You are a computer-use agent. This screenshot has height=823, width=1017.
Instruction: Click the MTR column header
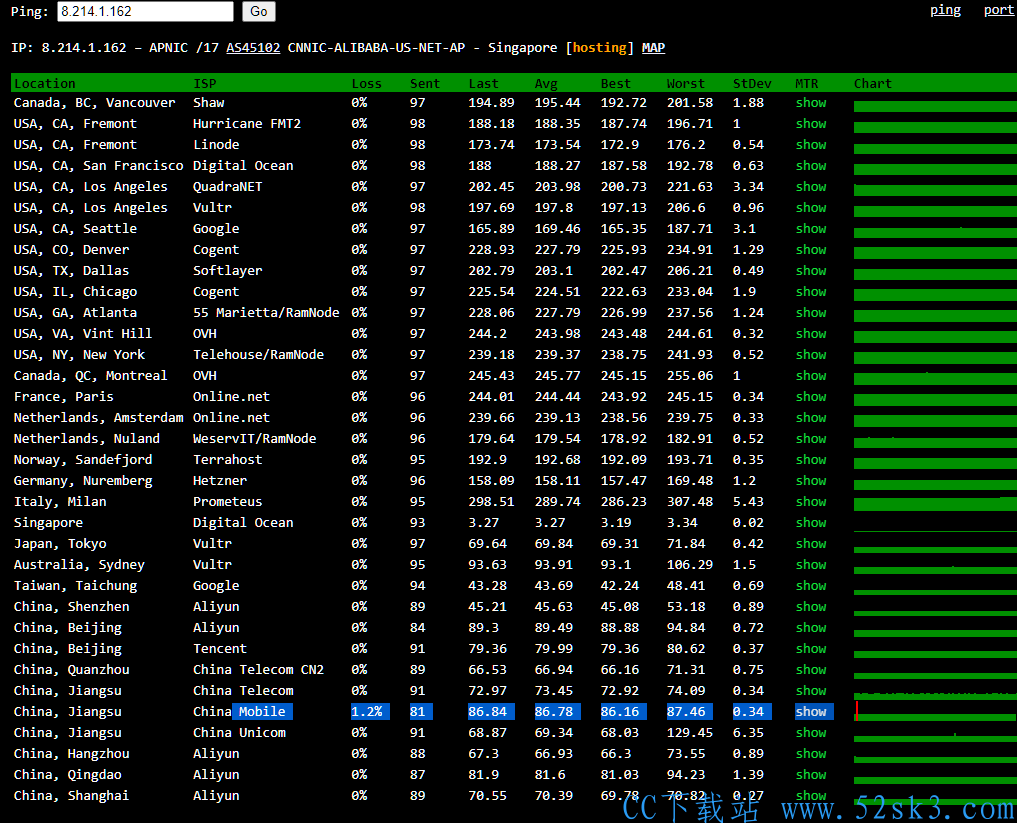tap(807, 84)
